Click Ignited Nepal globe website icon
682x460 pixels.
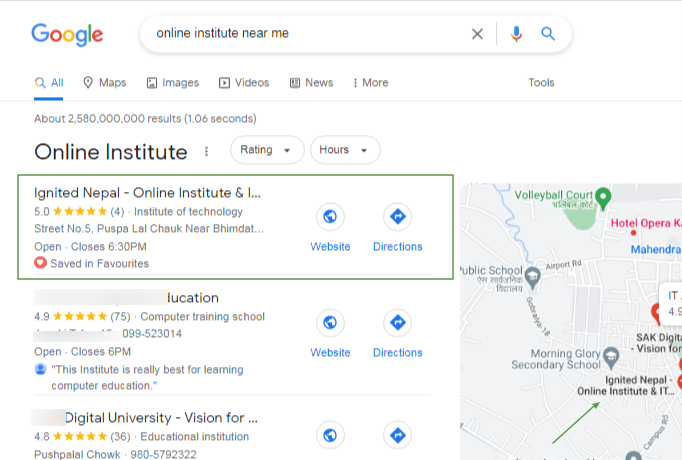(330, 216)
